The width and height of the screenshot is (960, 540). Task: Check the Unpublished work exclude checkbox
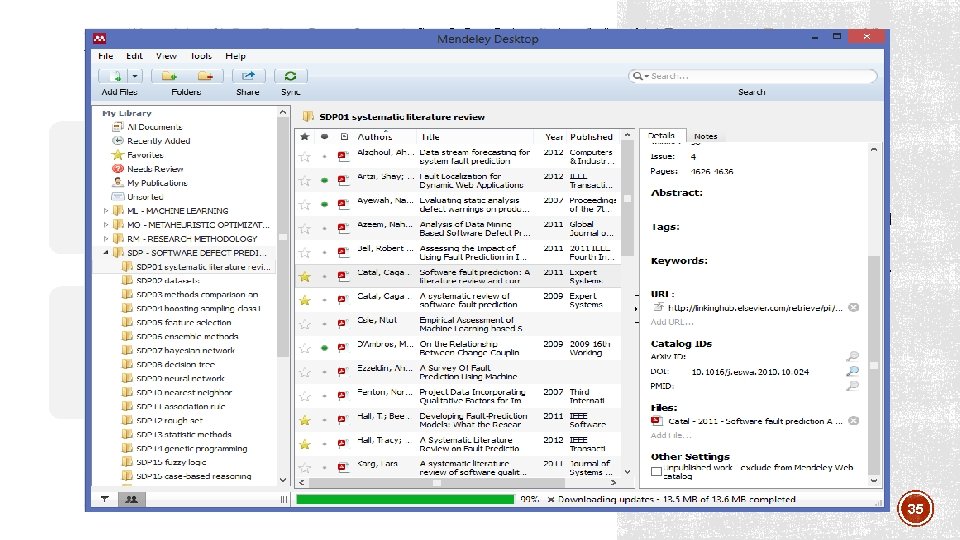[656, 471]
